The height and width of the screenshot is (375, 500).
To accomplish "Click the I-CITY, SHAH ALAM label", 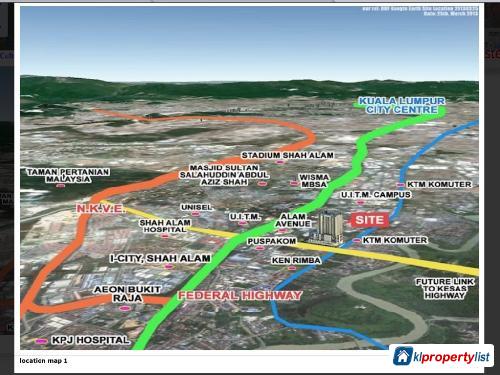I will 160,258.
